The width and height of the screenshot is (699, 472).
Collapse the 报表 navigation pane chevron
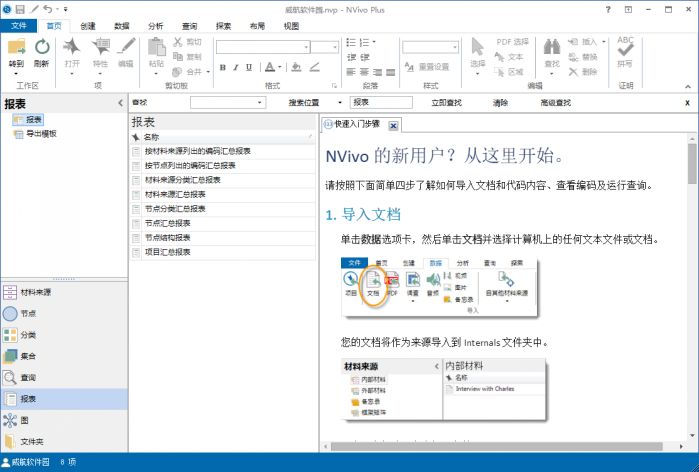(x=120, y=103)
